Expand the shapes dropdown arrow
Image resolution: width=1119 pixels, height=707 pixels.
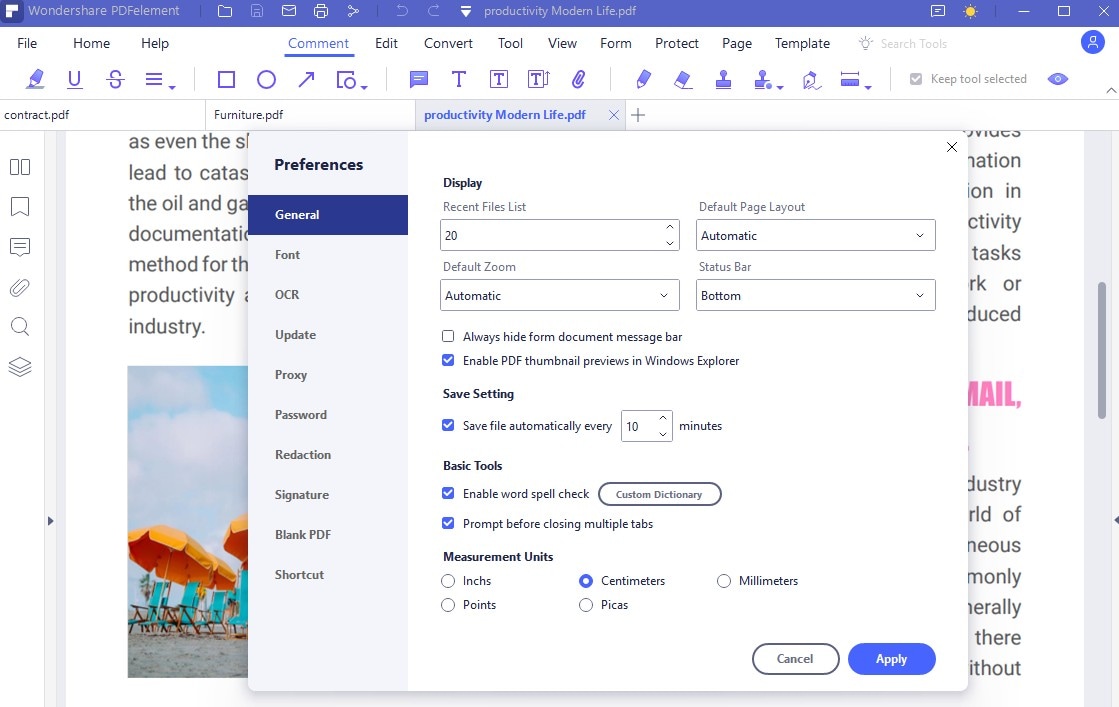(364, 86)
